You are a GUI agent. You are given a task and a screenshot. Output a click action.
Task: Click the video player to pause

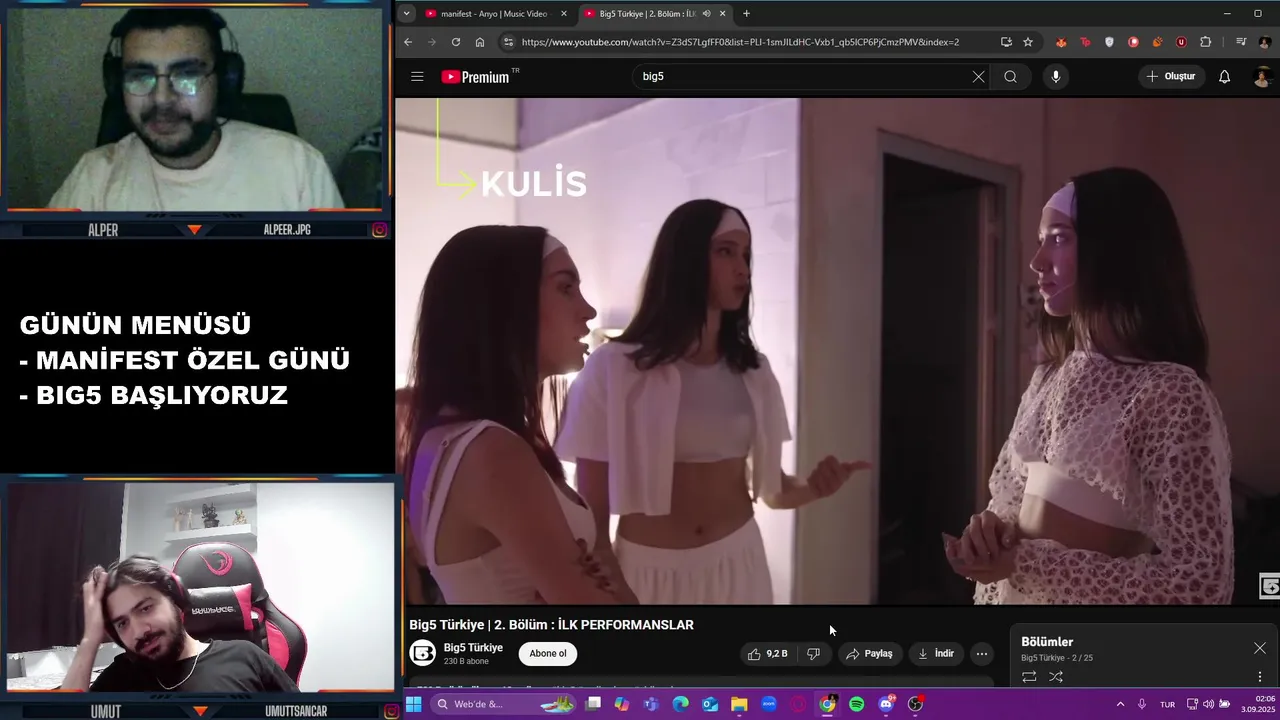coord(837,351)
